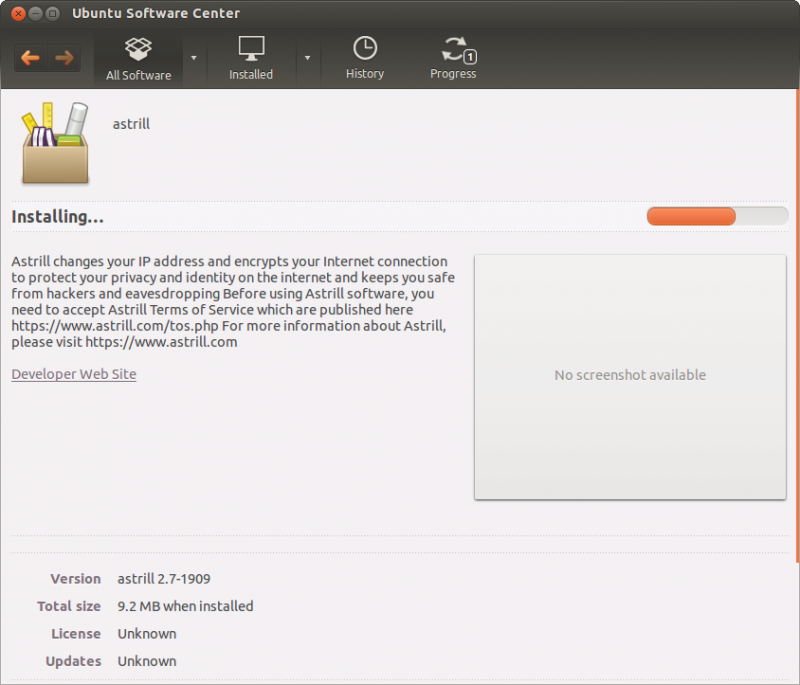Image resolution: width=800 pixels, height=685 pixels.
Task: Click the Installing... status text
Action: pos(58,217)
